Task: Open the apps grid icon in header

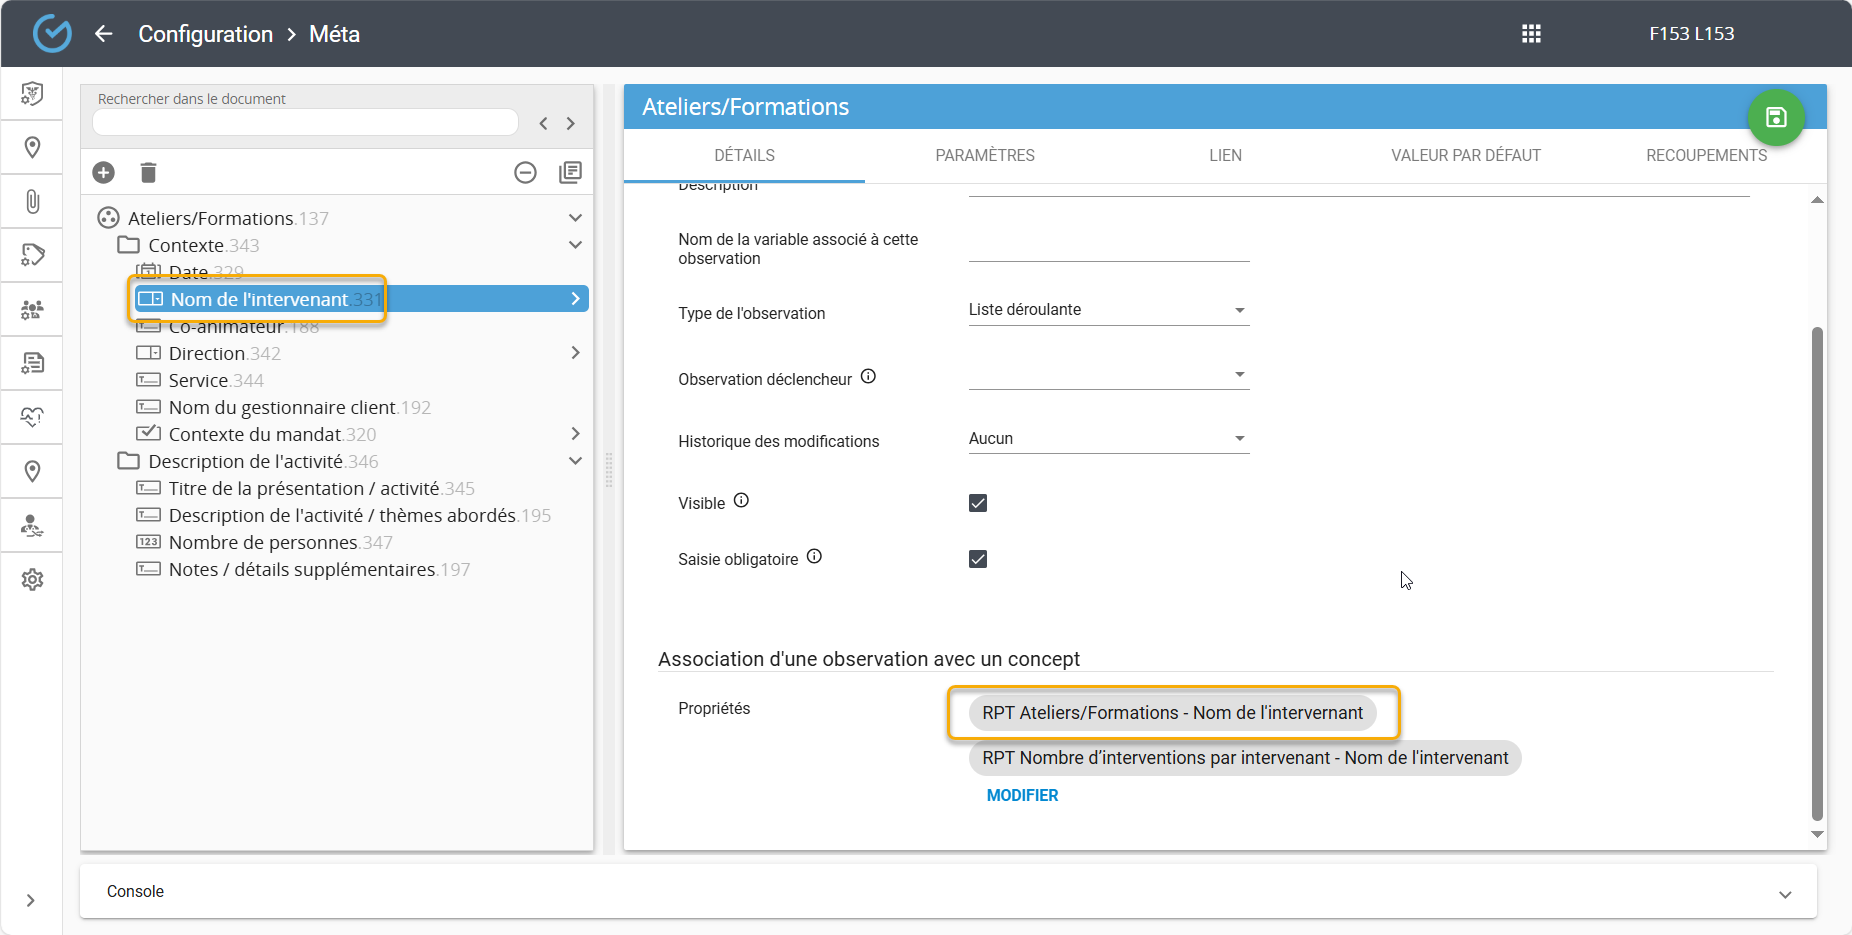Action: point(1531,34)
